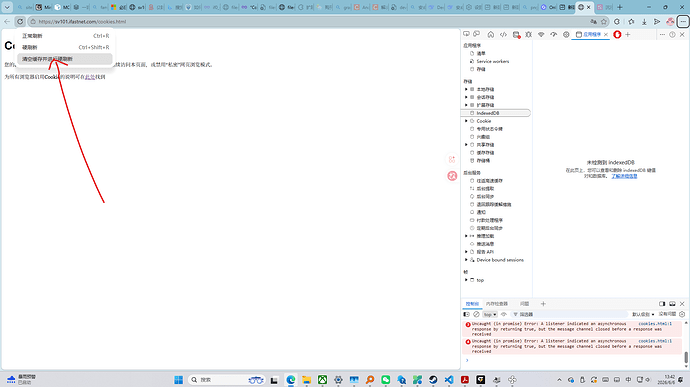Open console settings gear icon

pyautogui.click(x=682, y=314)
